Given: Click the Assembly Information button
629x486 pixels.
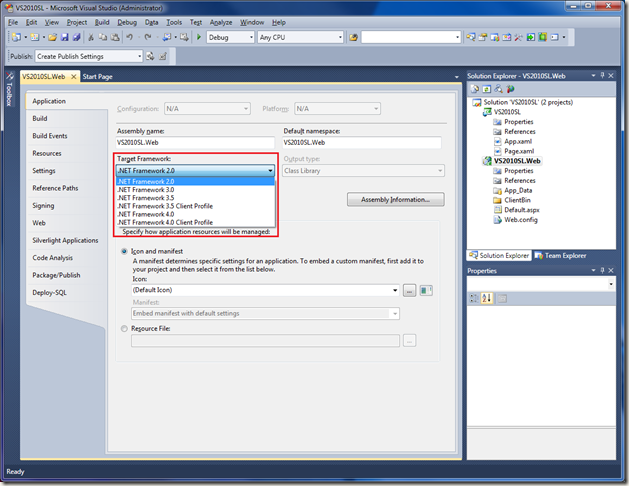Looking at the screenshot, I should click(396, 200).
